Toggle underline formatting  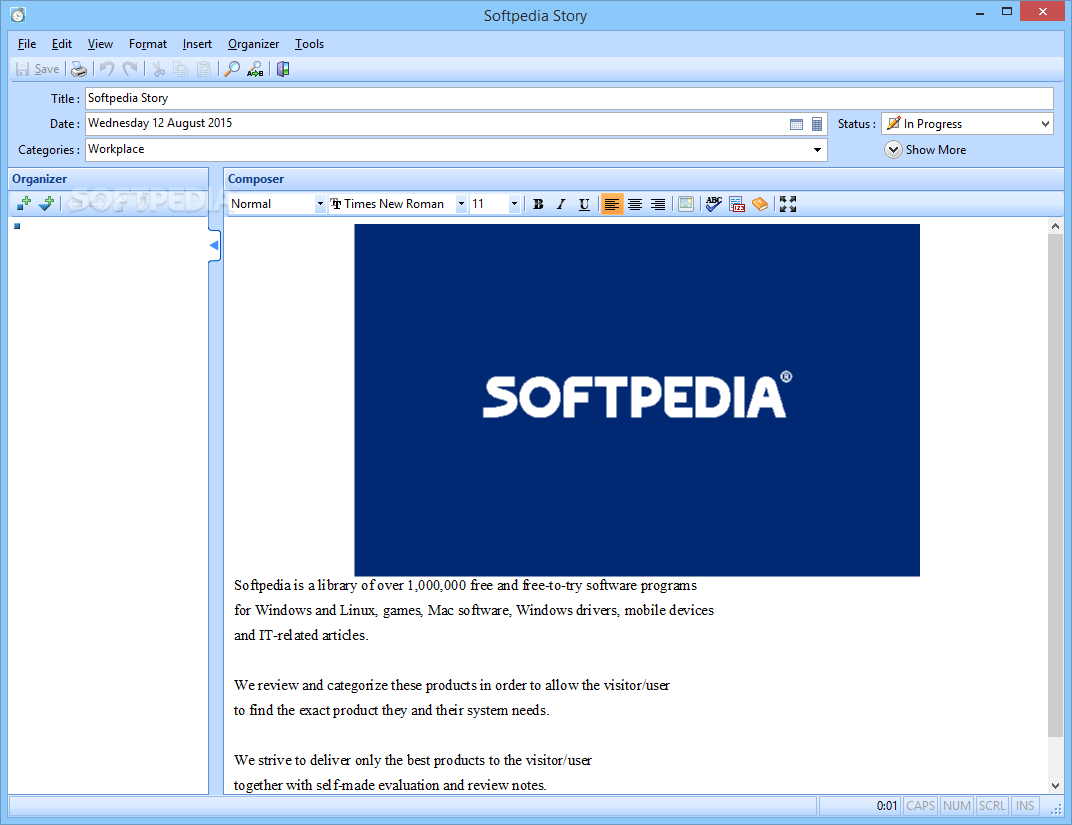pyautogui.click(x=584, y=204)
